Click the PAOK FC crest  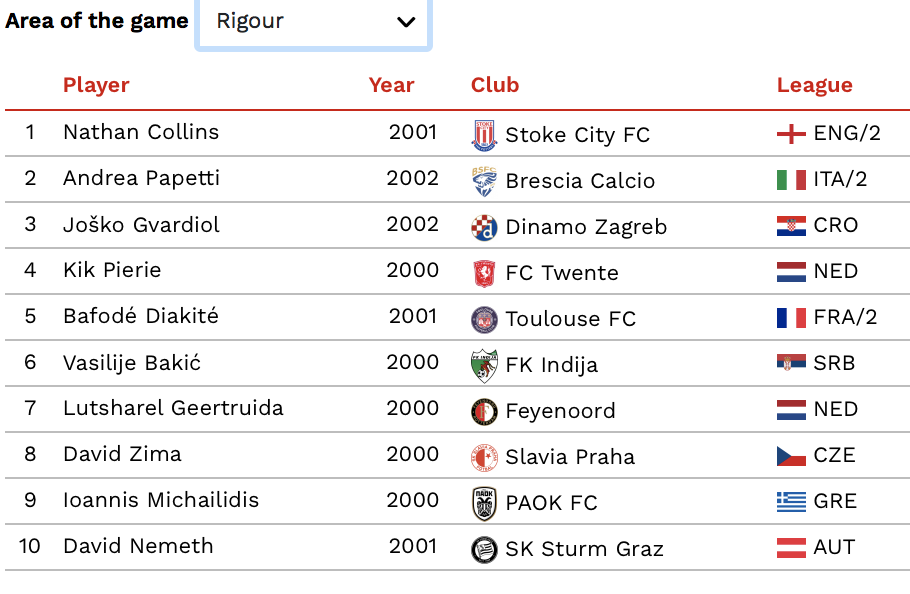click(484, 503)
